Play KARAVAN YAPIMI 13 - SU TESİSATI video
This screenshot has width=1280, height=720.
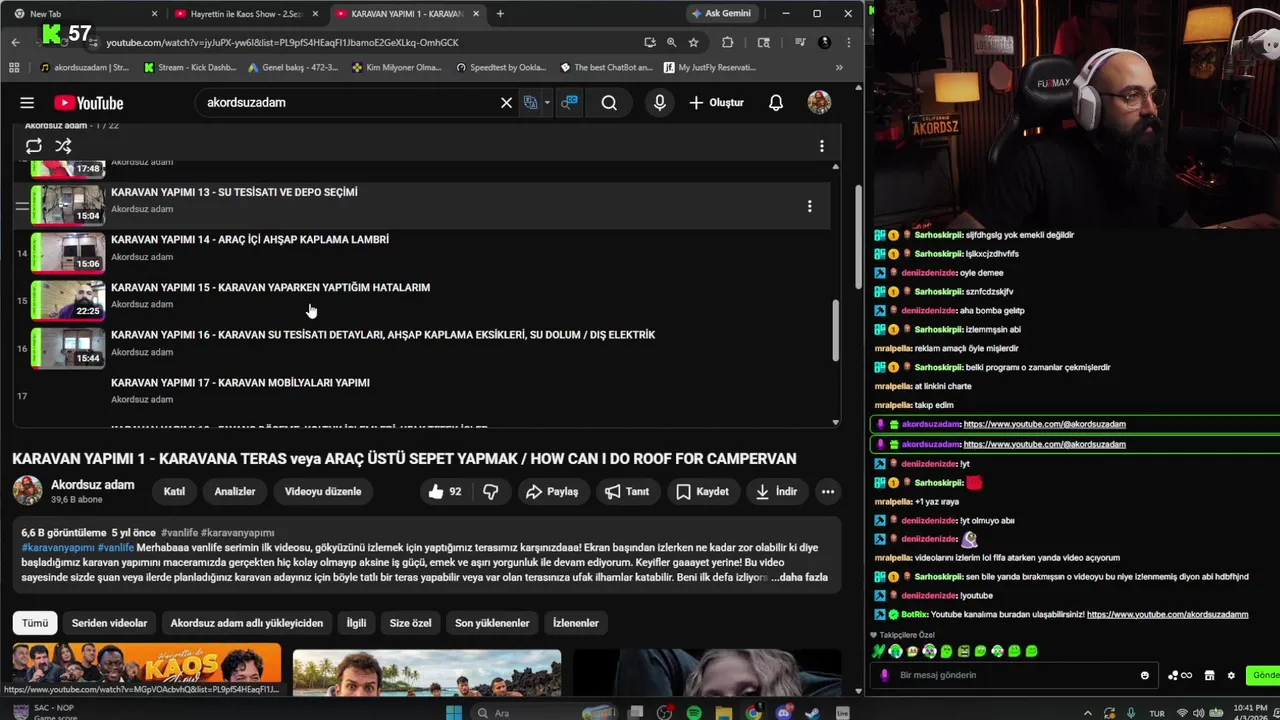[234, 192]
